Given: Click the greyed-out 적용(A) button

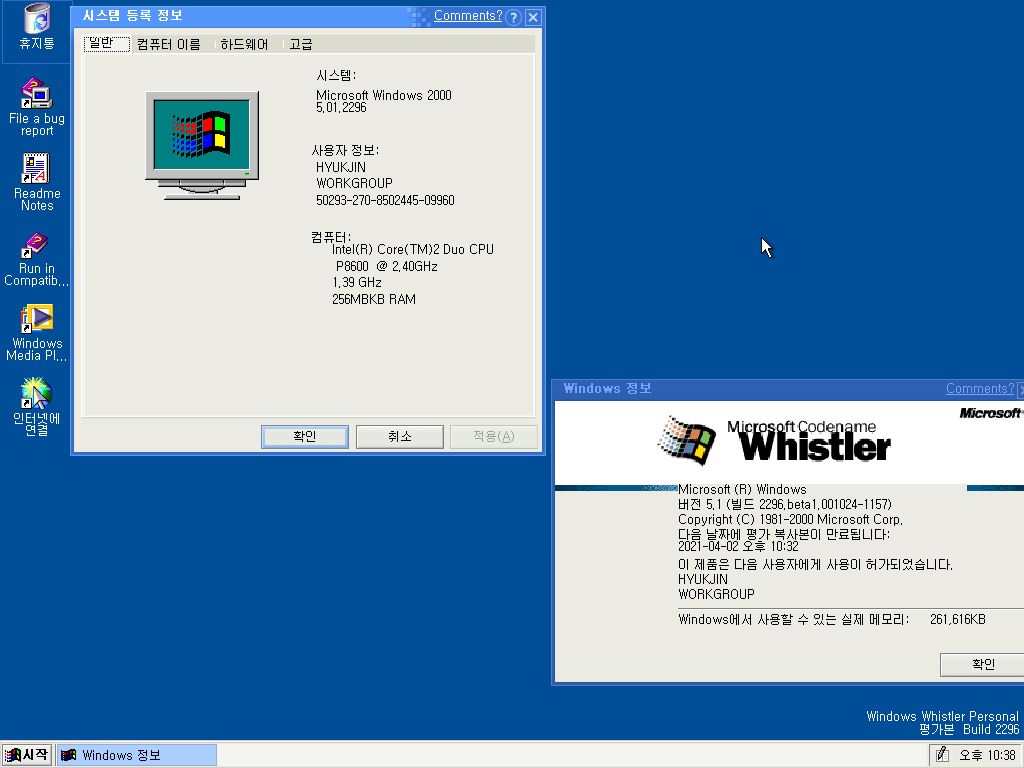Looking at the screenshot, I should click(x=494, y=436).
